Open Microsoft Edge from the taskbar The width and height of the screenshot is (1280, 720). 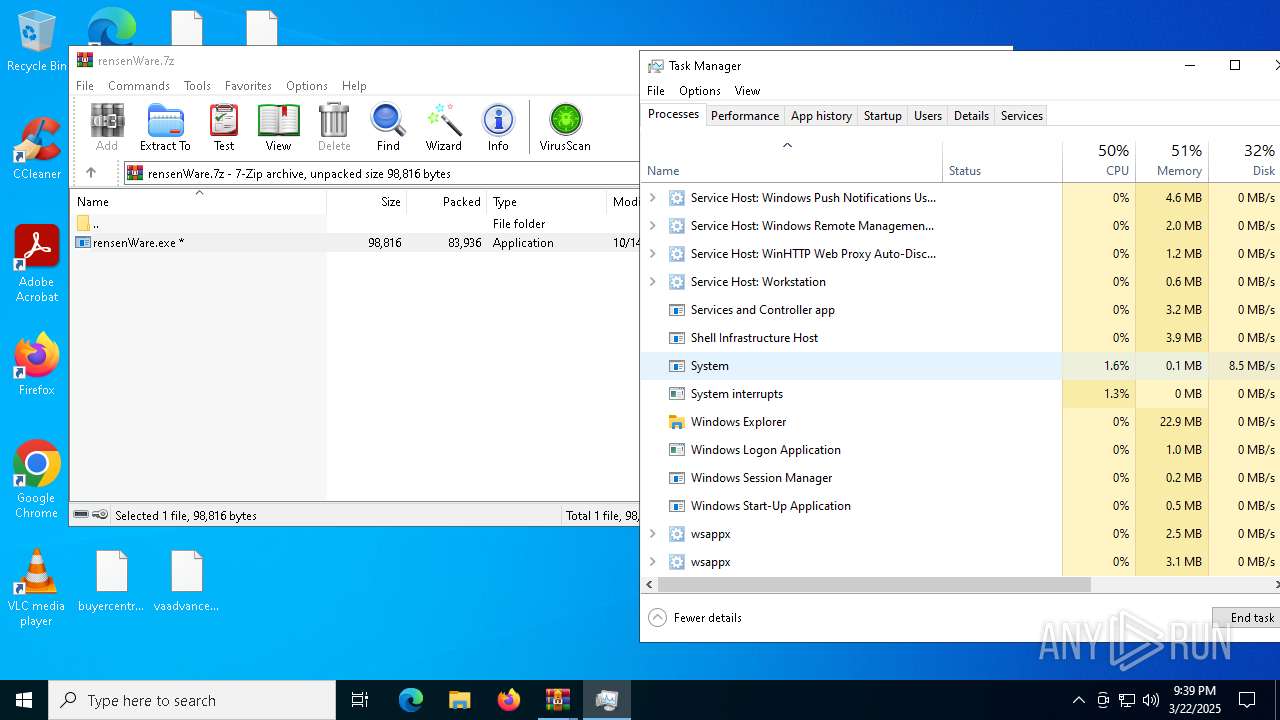point(411,700)
